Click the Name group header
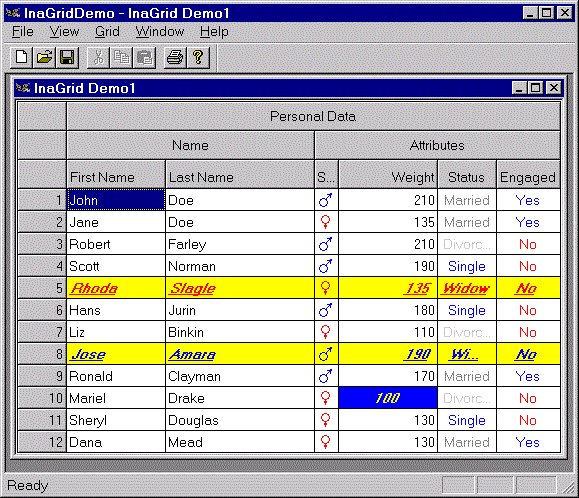 [x=190, y=145]
